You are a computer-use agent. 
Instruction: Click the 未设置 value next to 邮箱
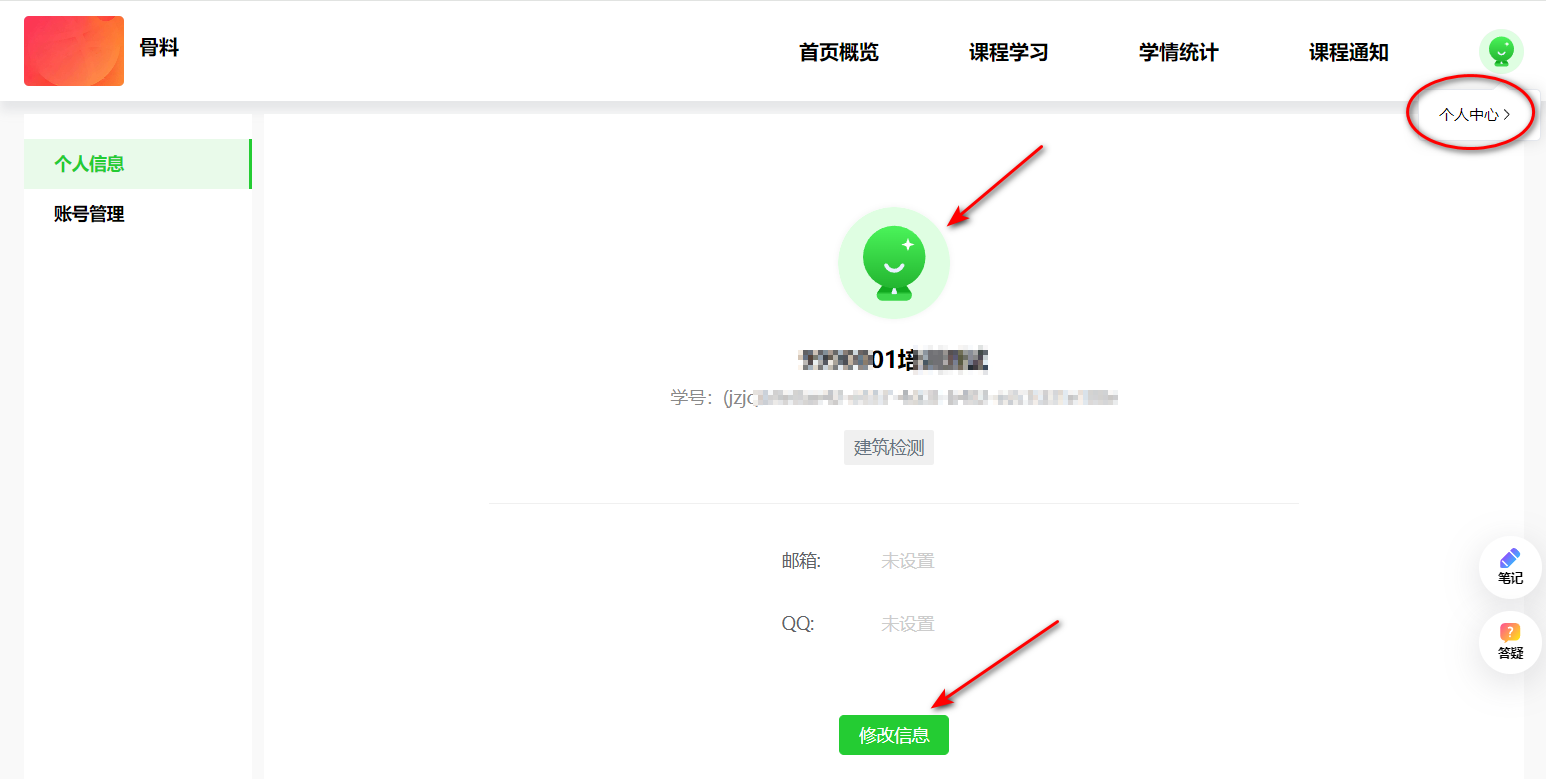[x=907, y=561]
